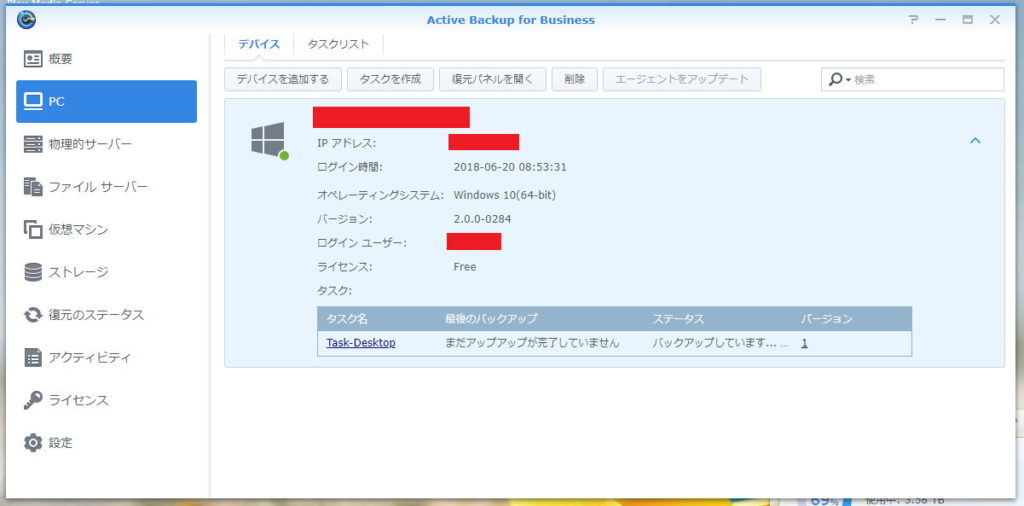Open the Task-Desktop task link
This screenshot has height=506, width=1024.
click(x=360, y=342)
